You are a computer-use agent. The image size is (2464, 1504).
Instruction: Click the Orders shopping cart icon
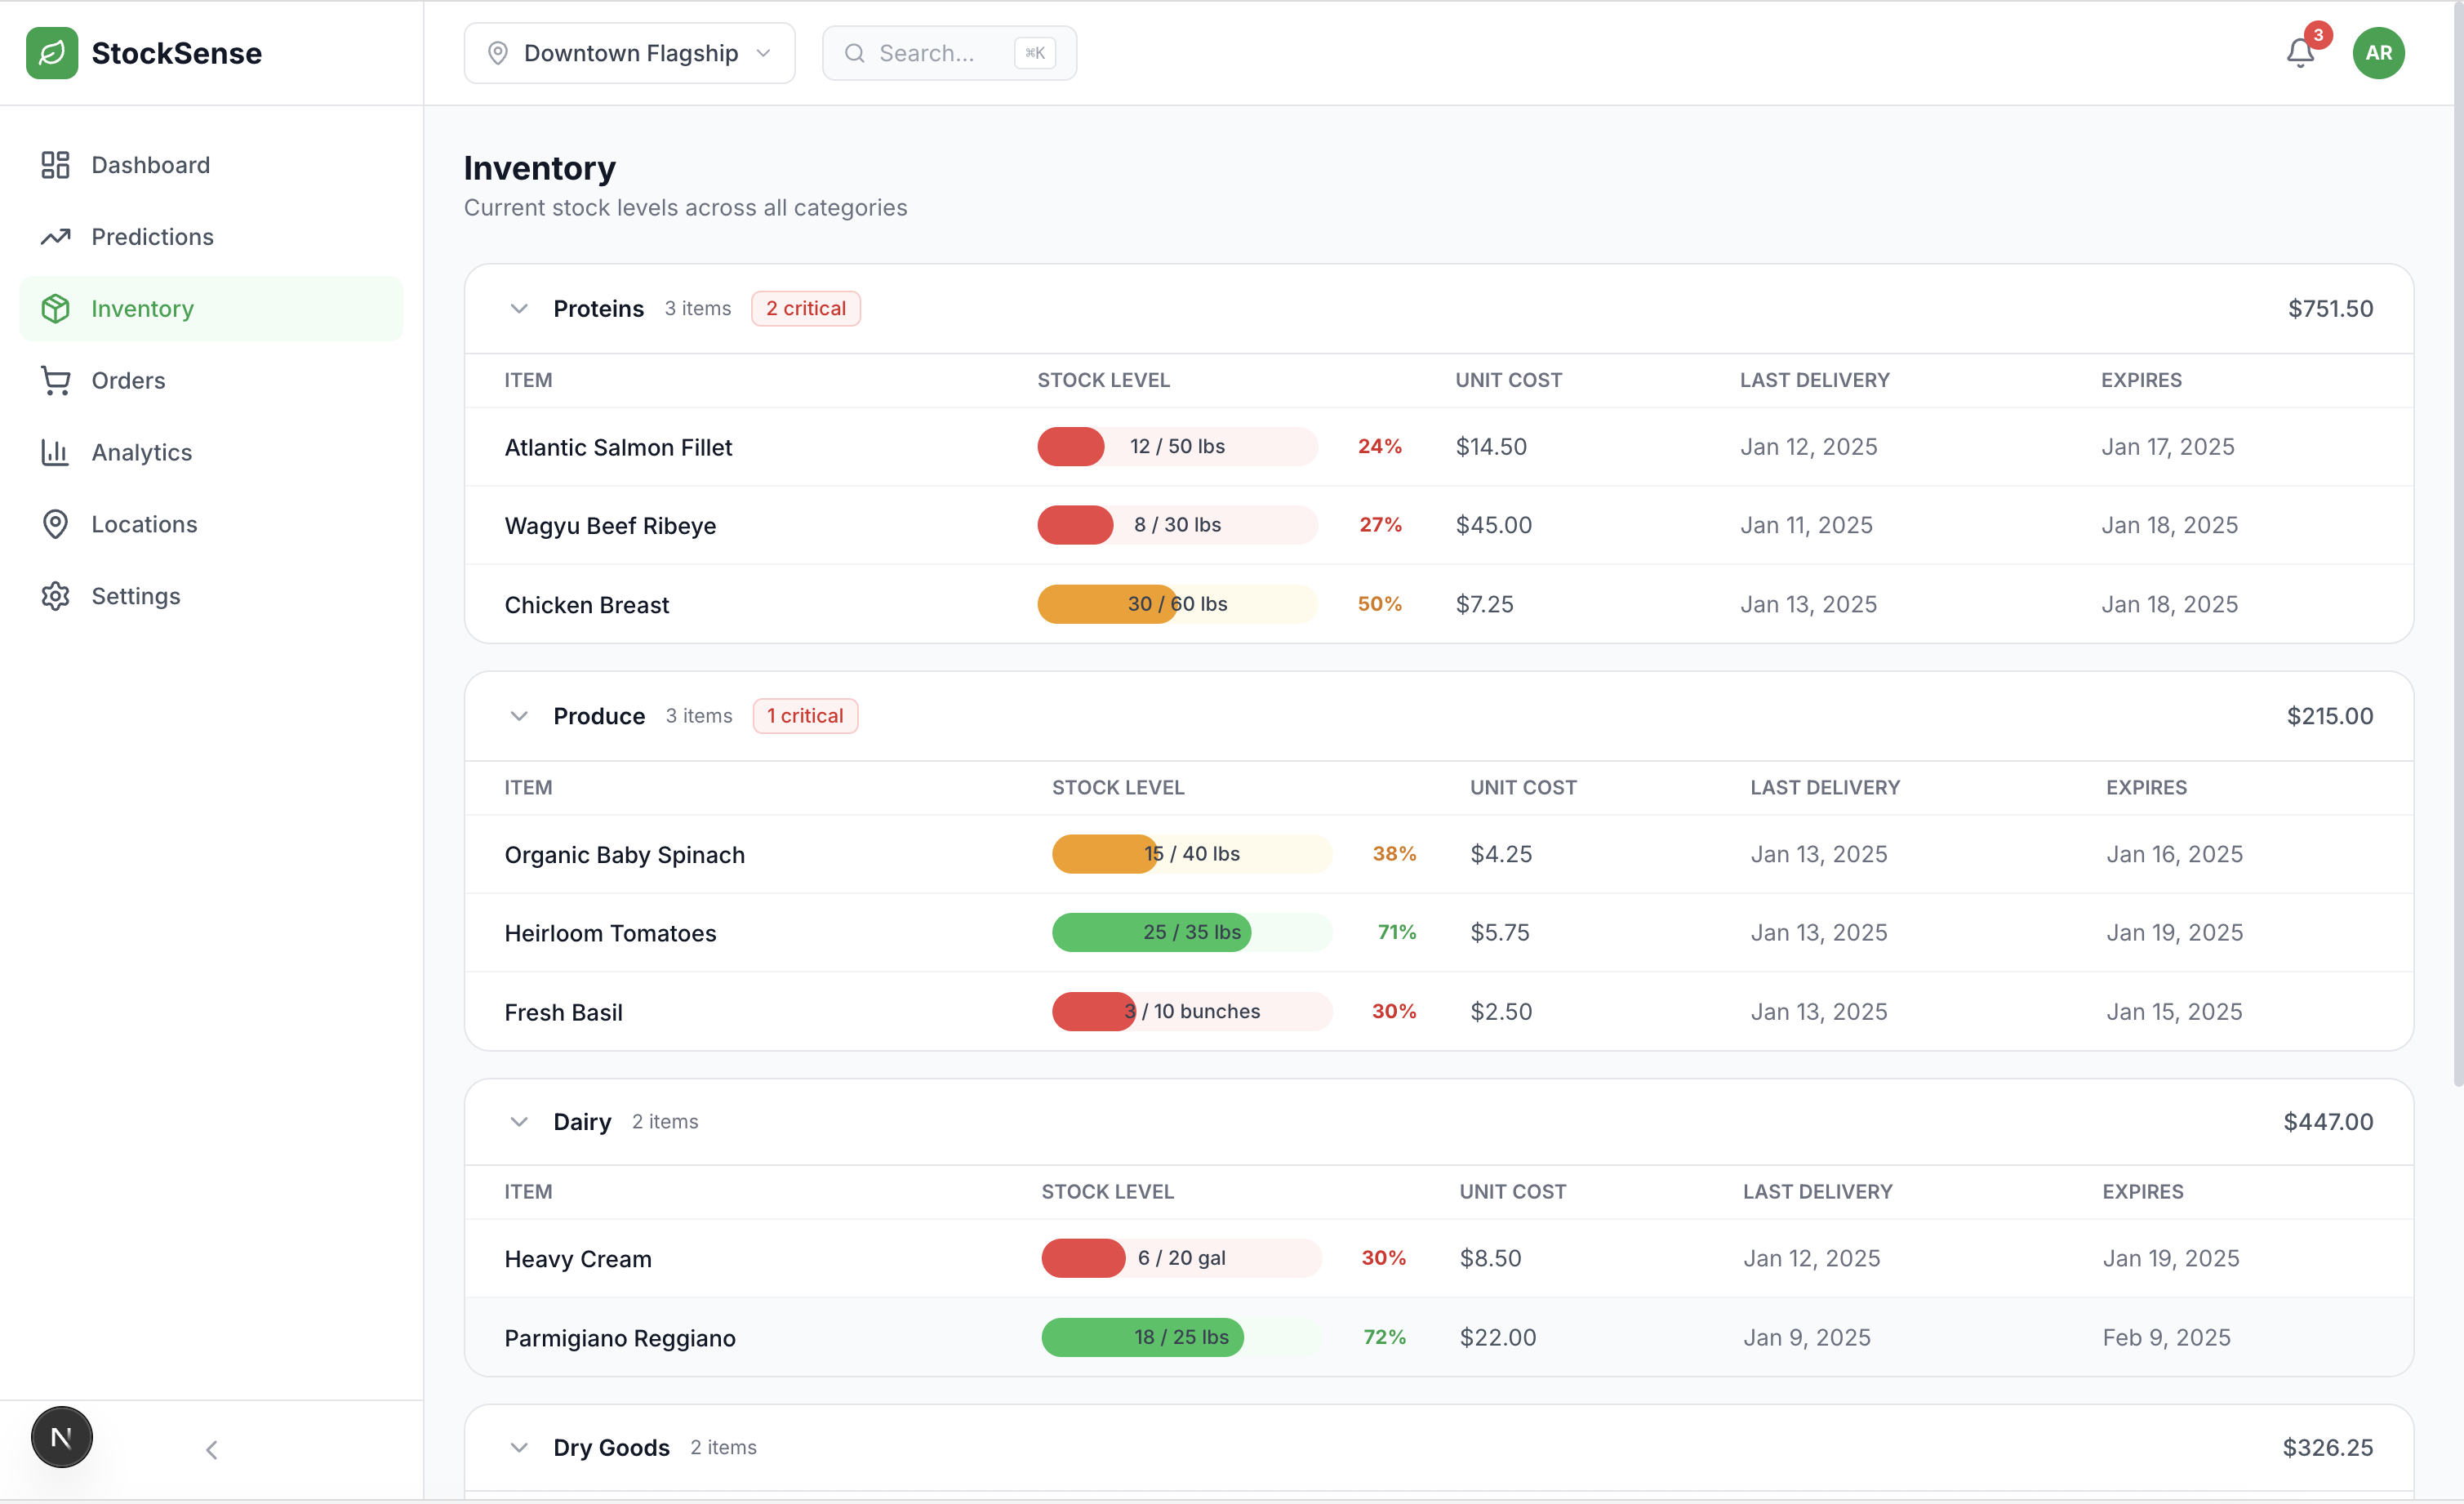pyautogui.click(x=55, y=380)
